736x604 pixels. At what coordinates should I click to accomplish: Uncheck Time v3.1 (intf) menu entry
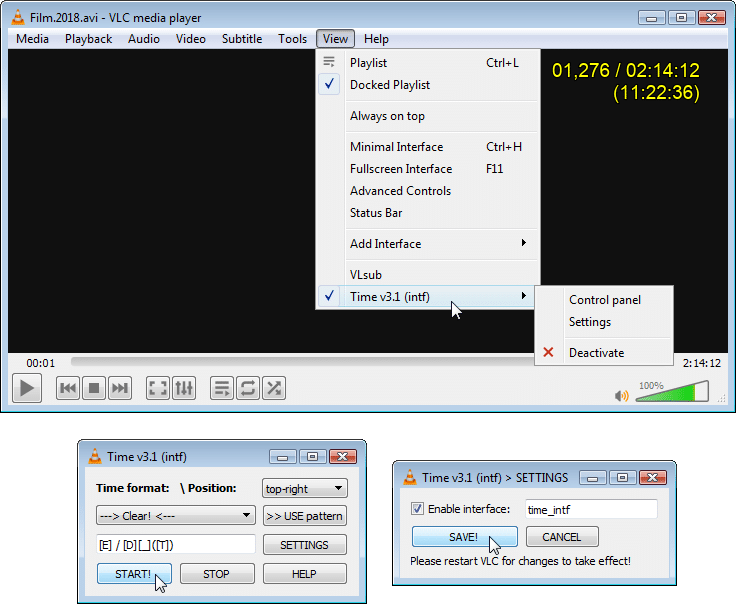click(390, 296)
